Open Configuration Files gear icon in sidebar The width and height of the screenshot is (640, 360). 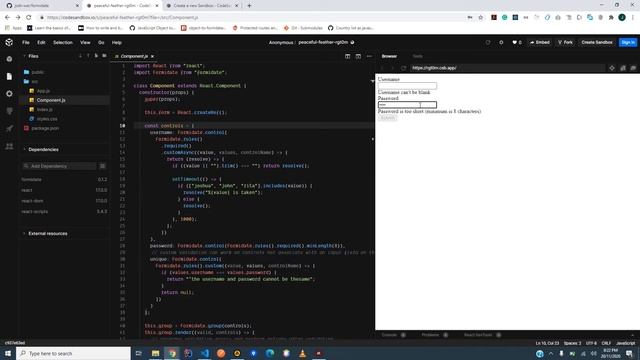(x=9, y=93)
